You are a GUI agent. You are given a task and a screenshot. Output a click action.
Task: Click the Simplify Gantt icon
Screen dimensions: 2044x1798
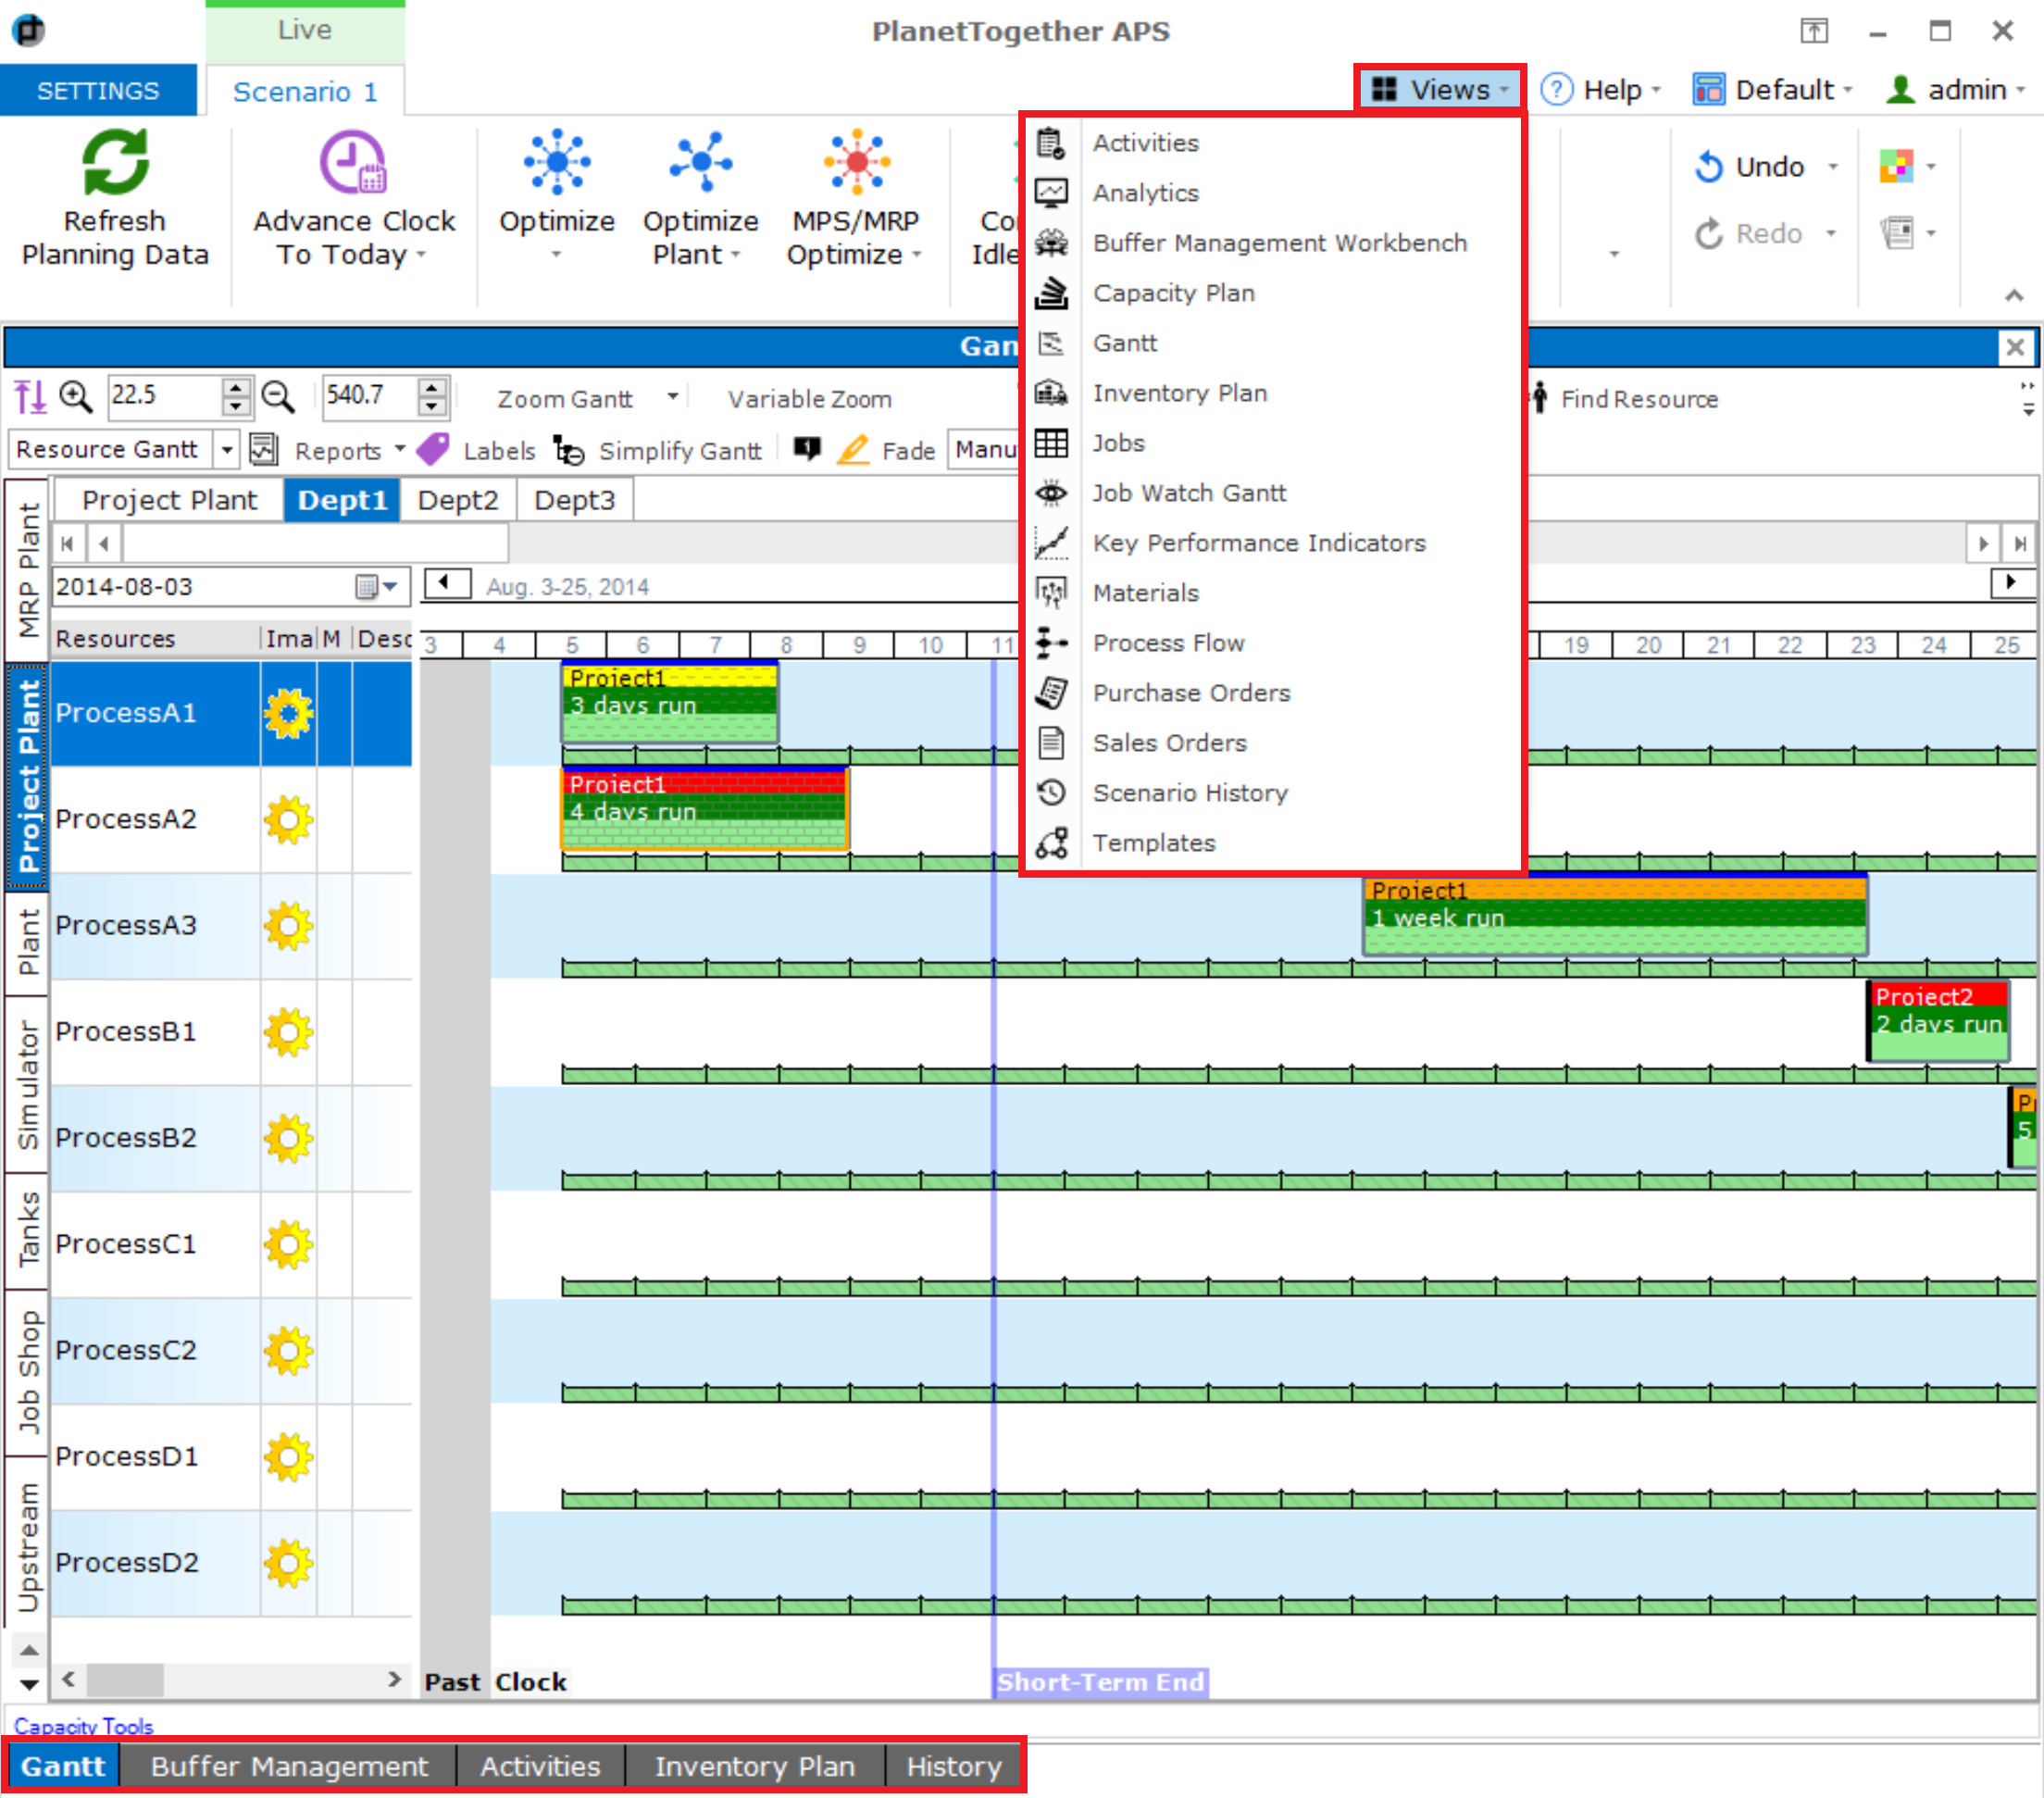pos(569,450)
